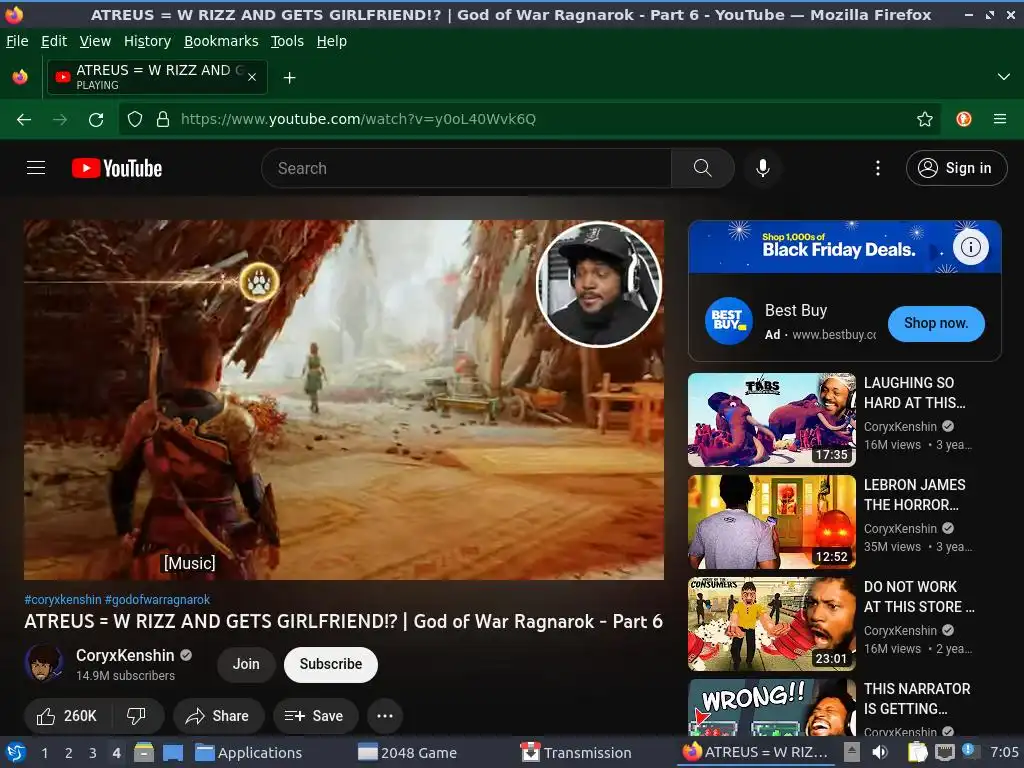Viewport: 1024px width, 768px height.
Task: Open the orange extension icon in toolbar
Action: pos(964,119)
